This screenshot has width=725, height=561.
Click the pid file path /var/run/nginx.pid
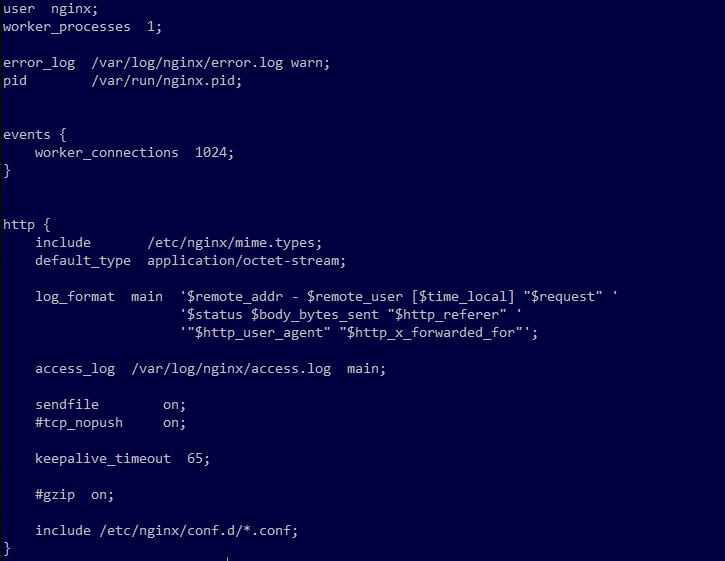point(166,80)
